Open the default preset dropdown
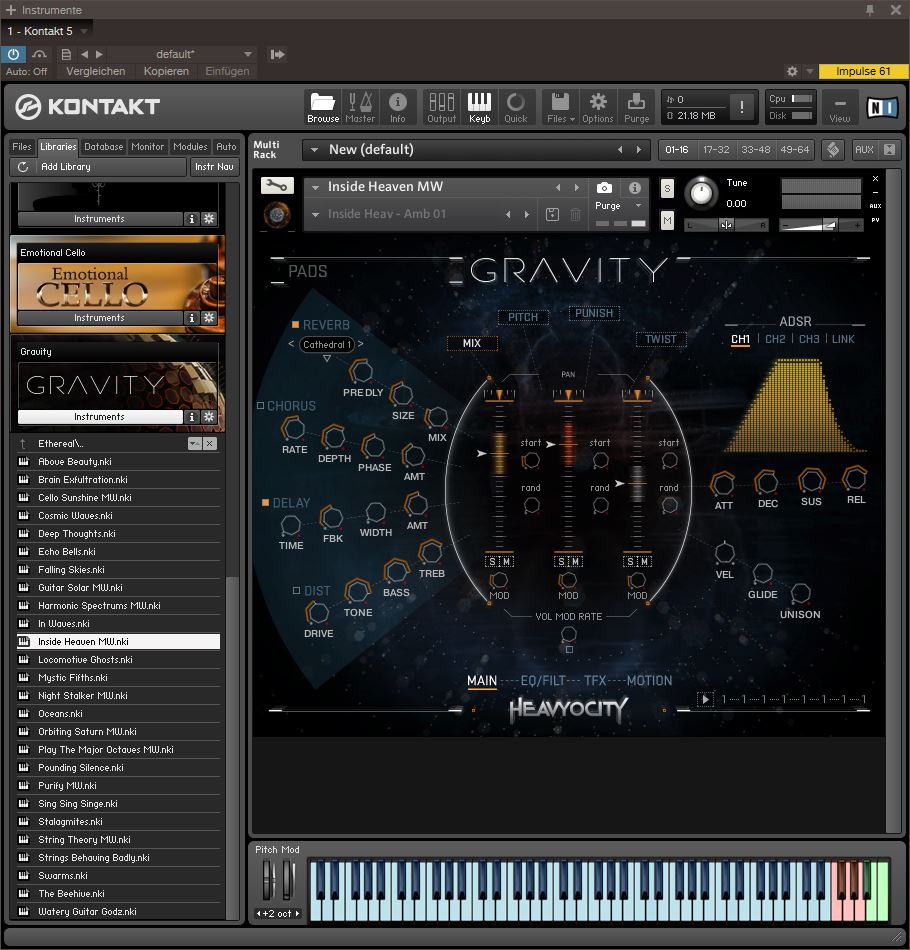Viewport: 910px width, 950px height. pos(248,55)
